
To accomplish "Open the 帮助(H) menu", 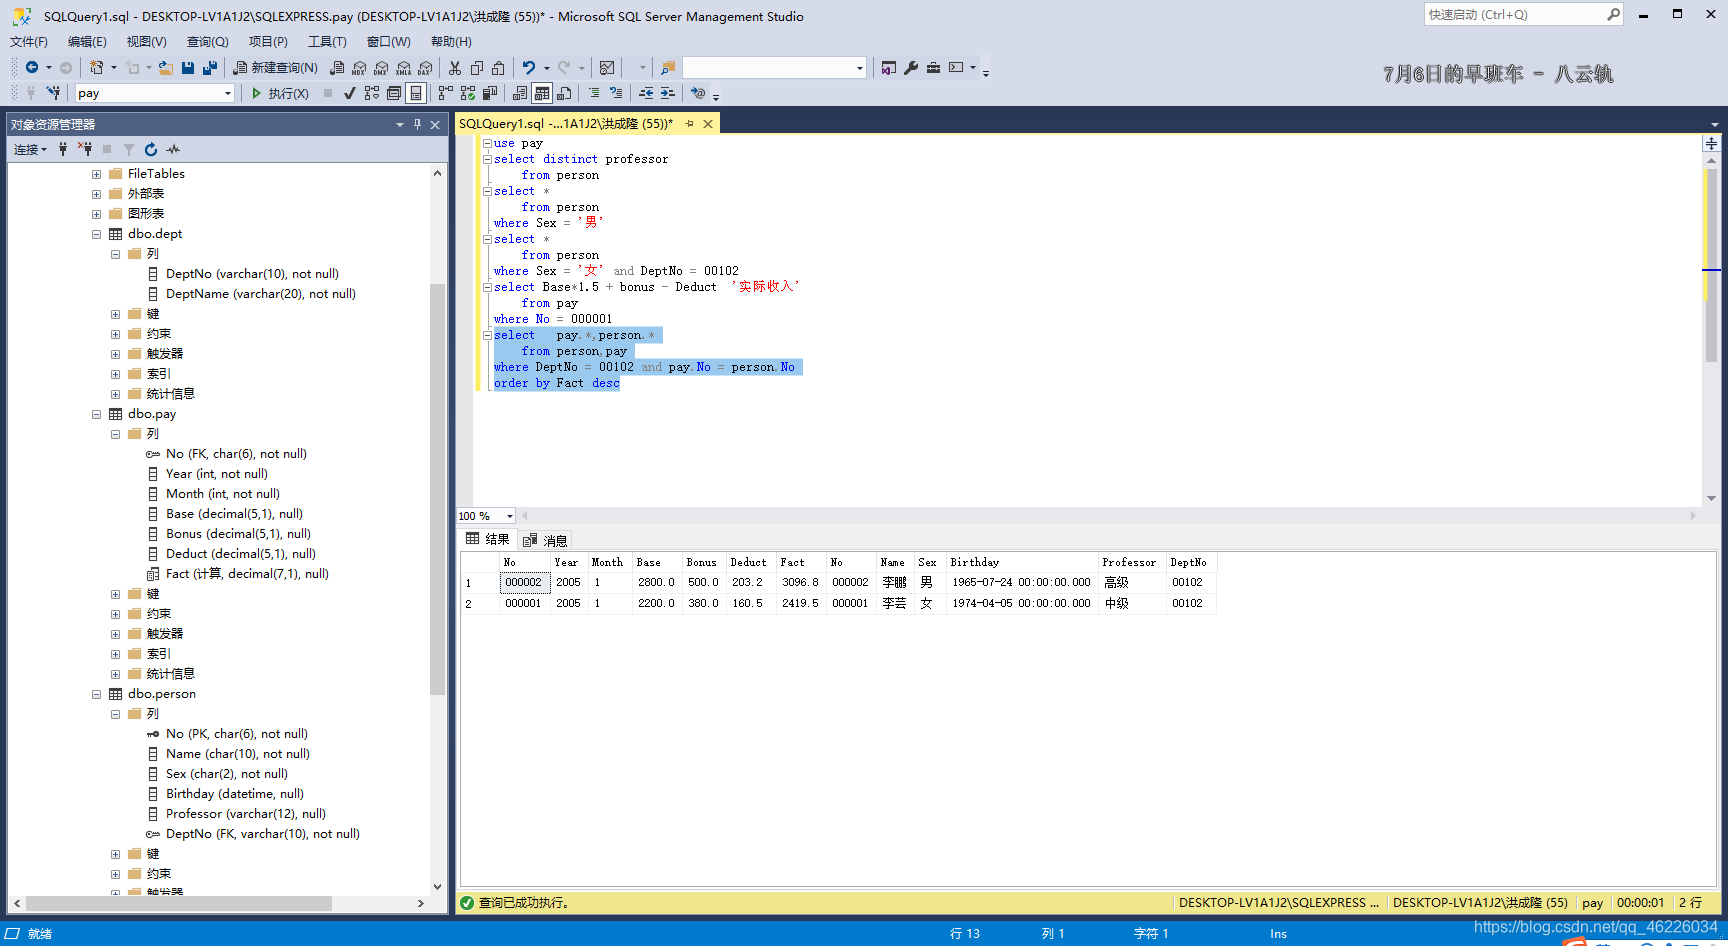I will (x=451, y=42).
